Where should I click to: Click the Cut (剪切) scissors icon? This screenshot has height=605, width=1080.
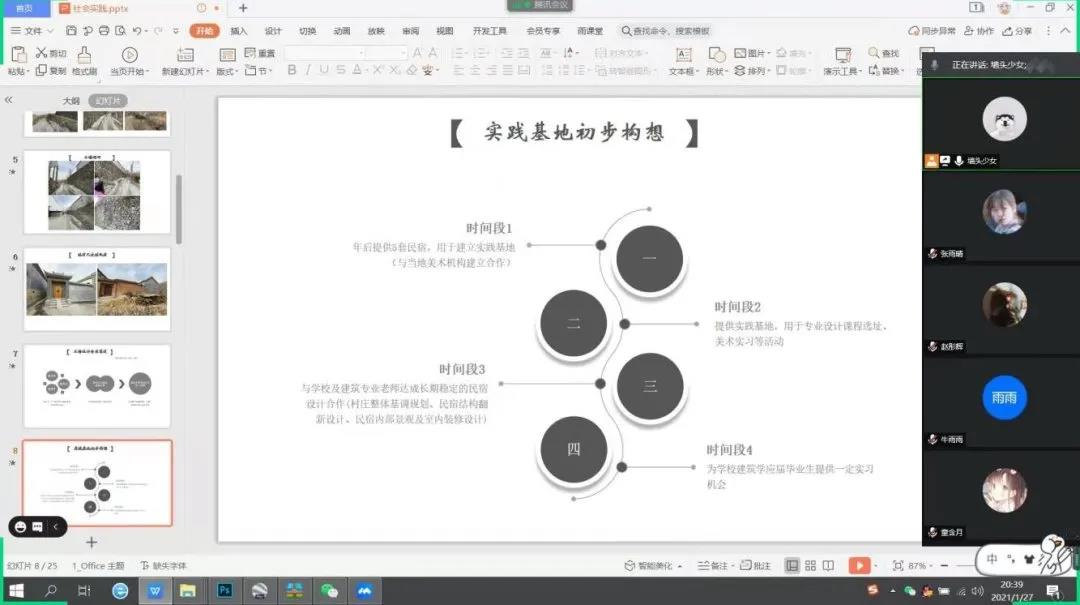pos(41,53)
